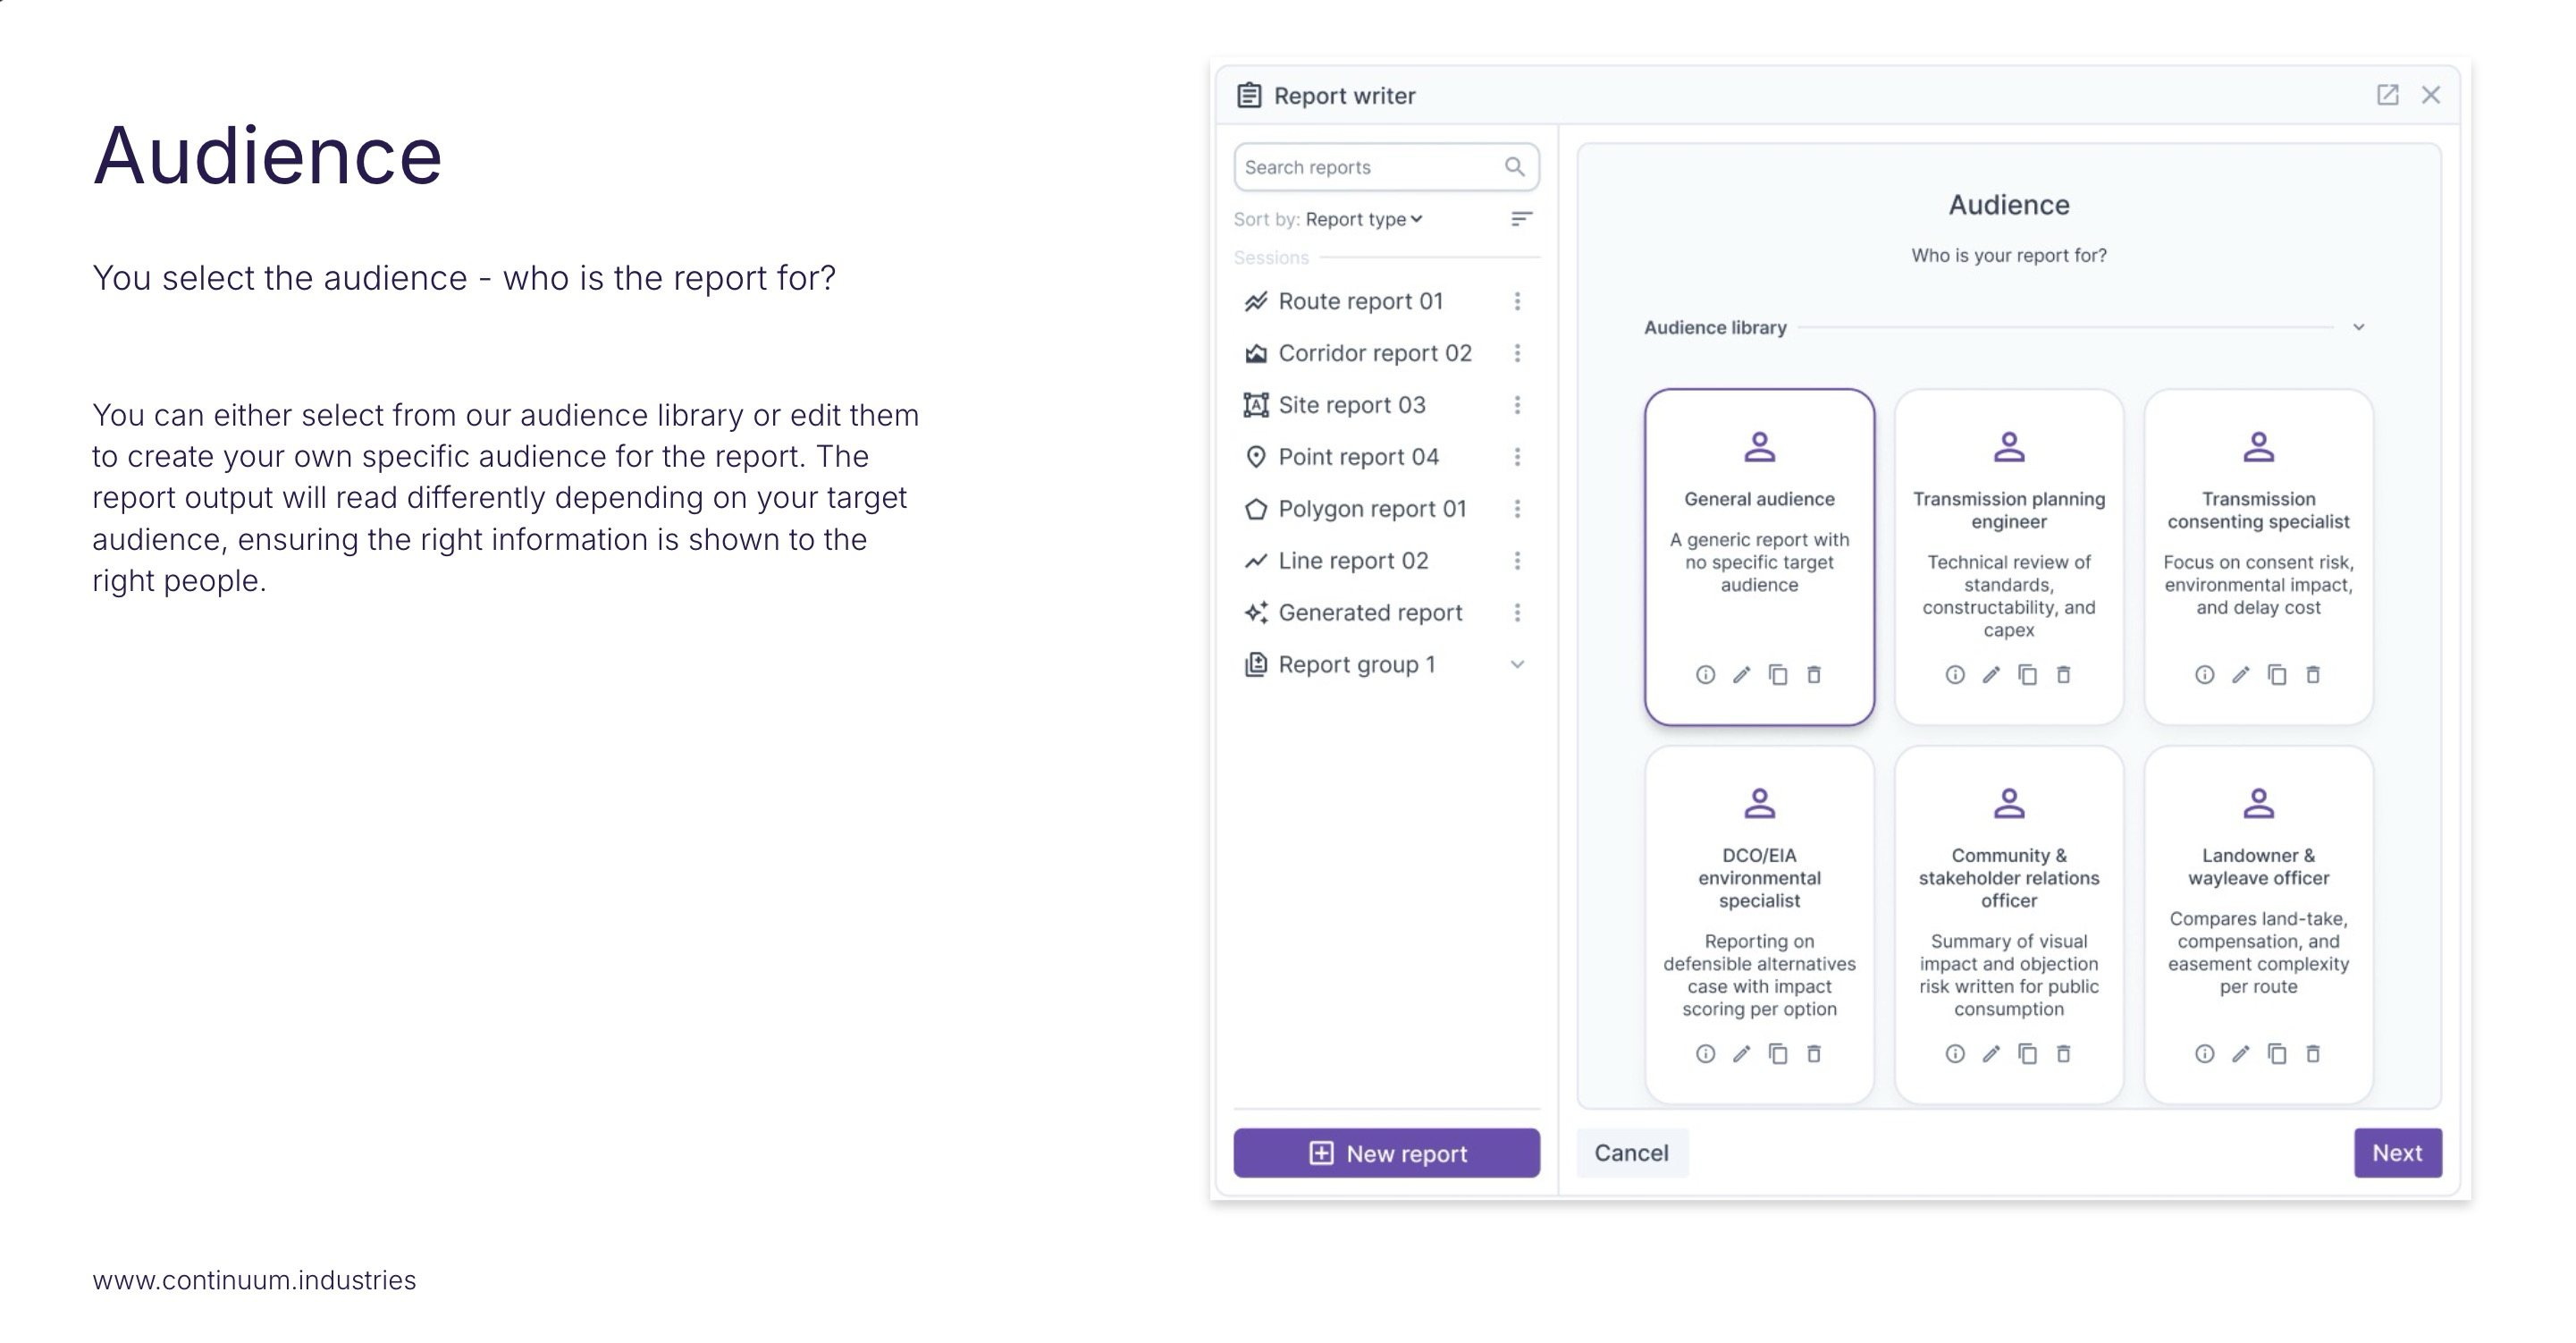Open options menu for Route report 01

tap(1517, 301)
